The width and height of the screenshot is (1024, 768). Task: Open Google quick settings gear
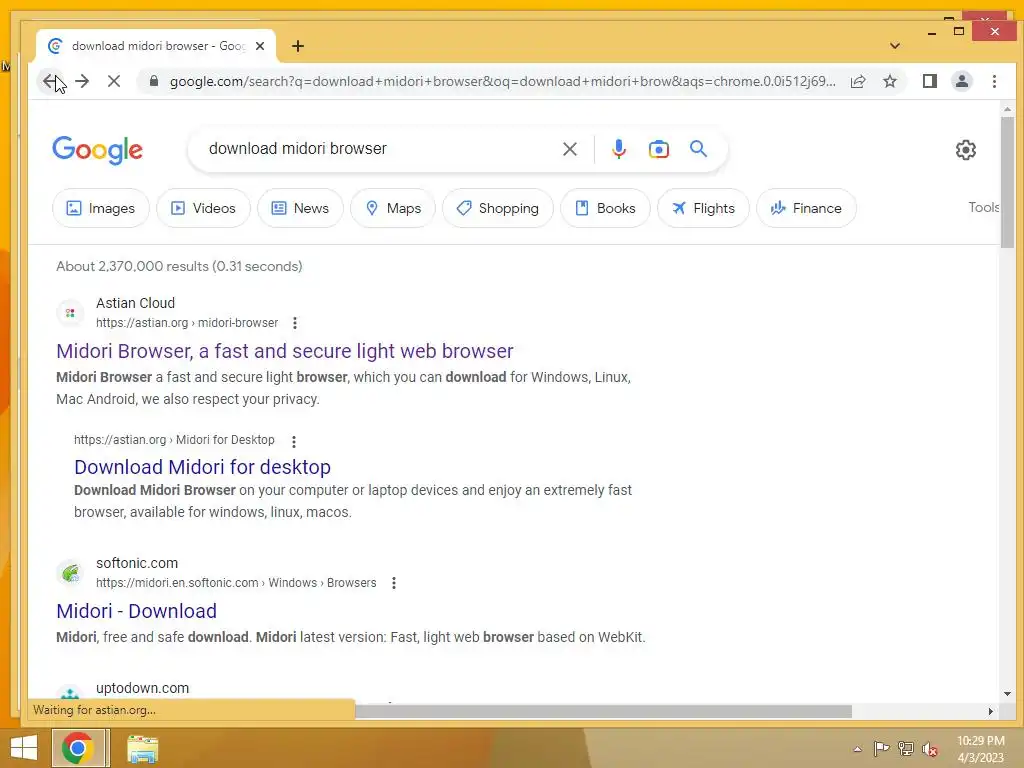coord(965,150)
